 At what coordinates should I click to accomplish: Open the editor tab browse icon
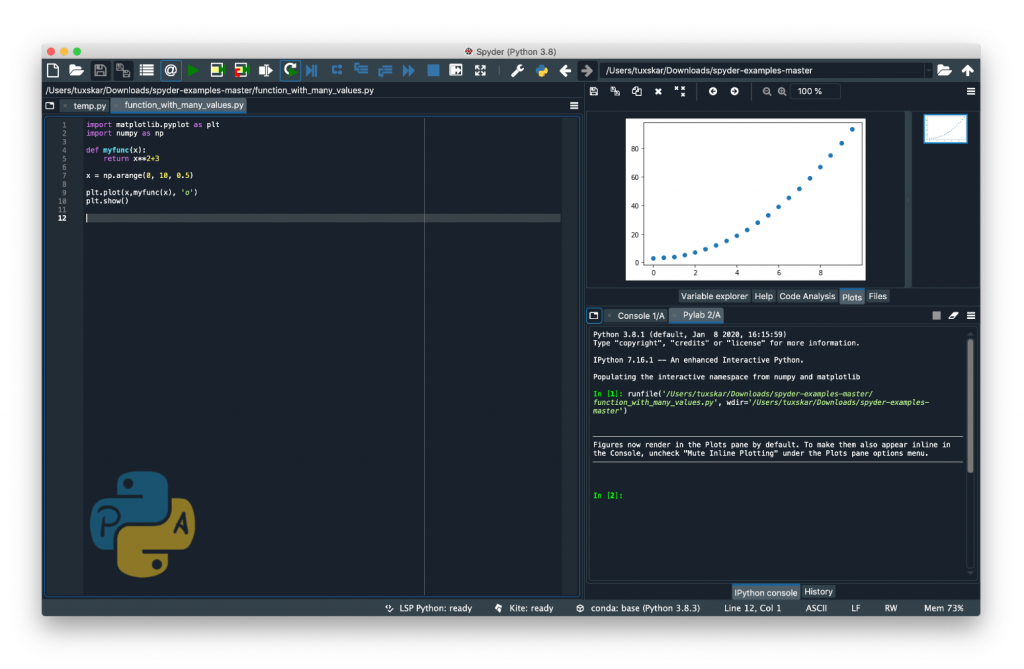pyautogui.click(x=50, y=105)
